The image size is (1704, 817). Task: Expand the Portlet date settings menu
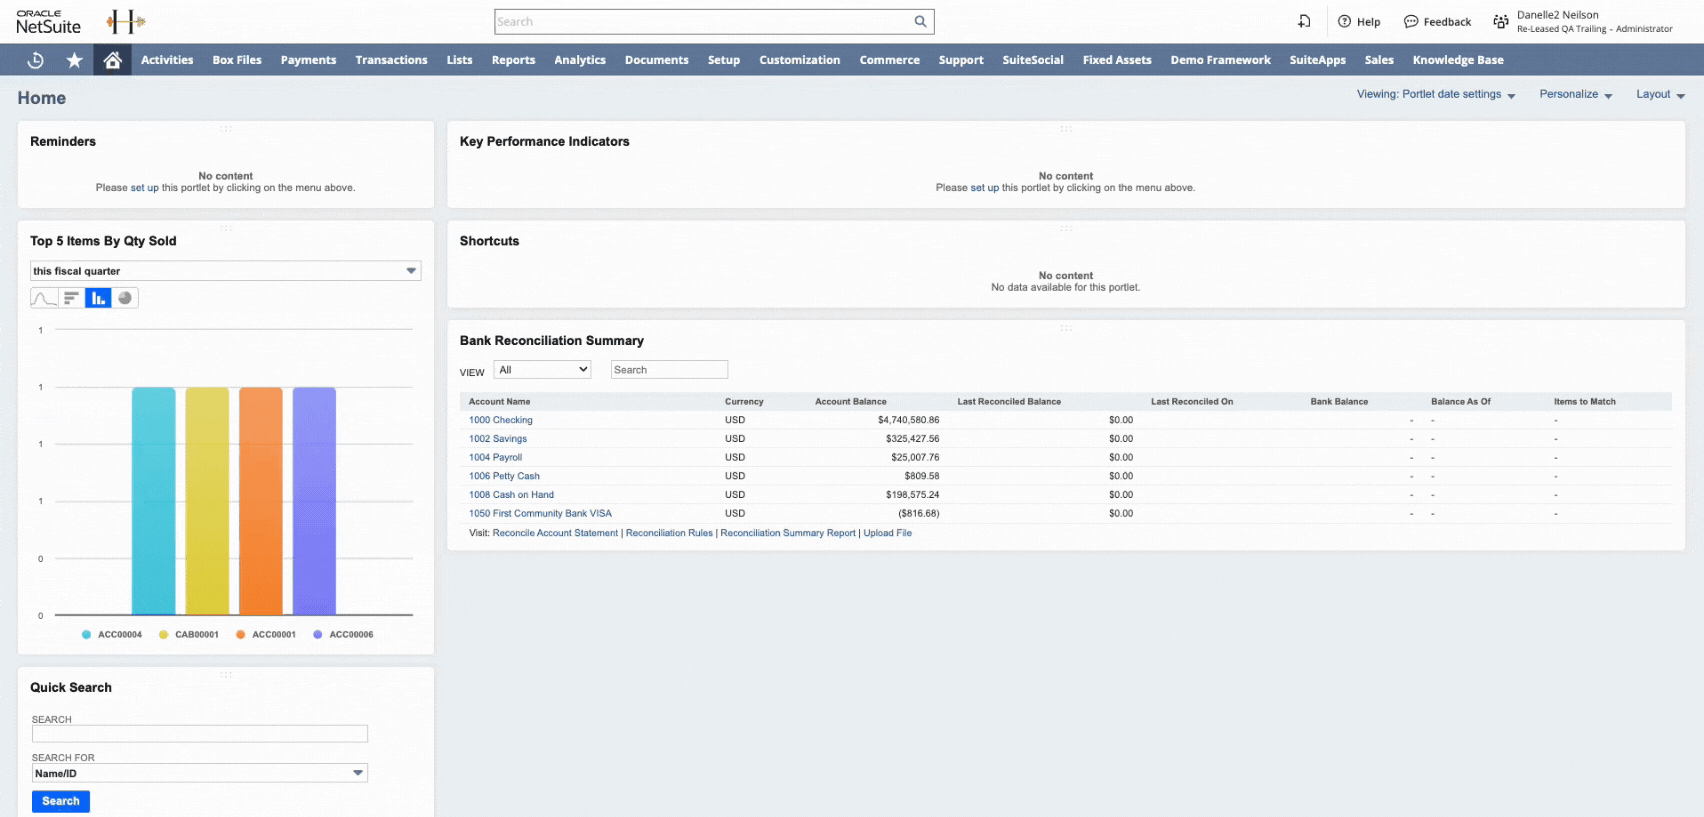[1436, 94]
